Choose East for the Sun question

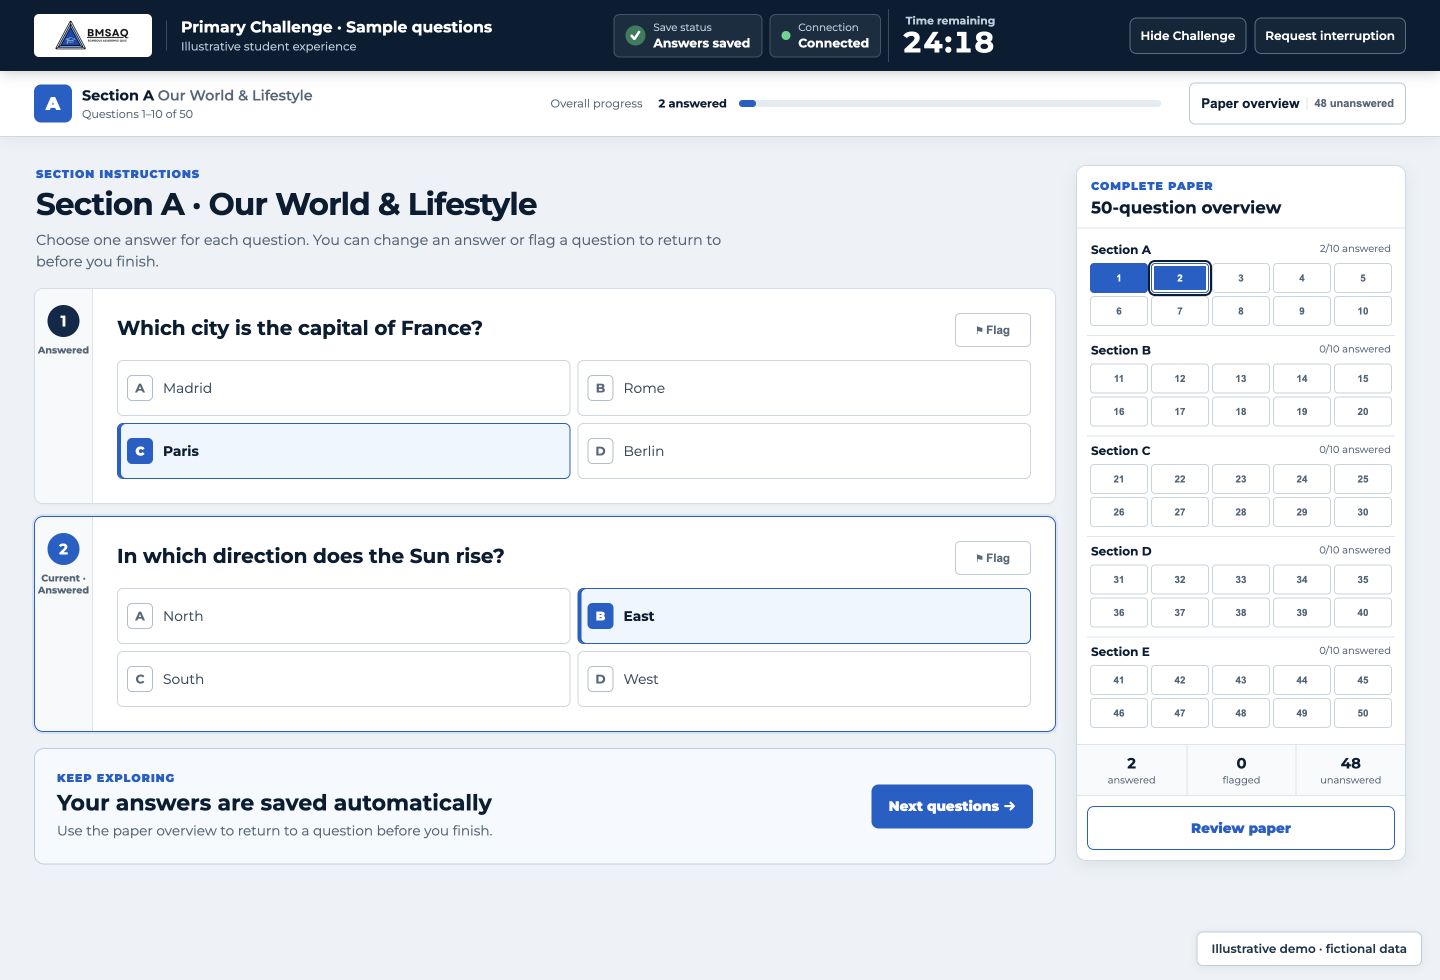(804, 616)
